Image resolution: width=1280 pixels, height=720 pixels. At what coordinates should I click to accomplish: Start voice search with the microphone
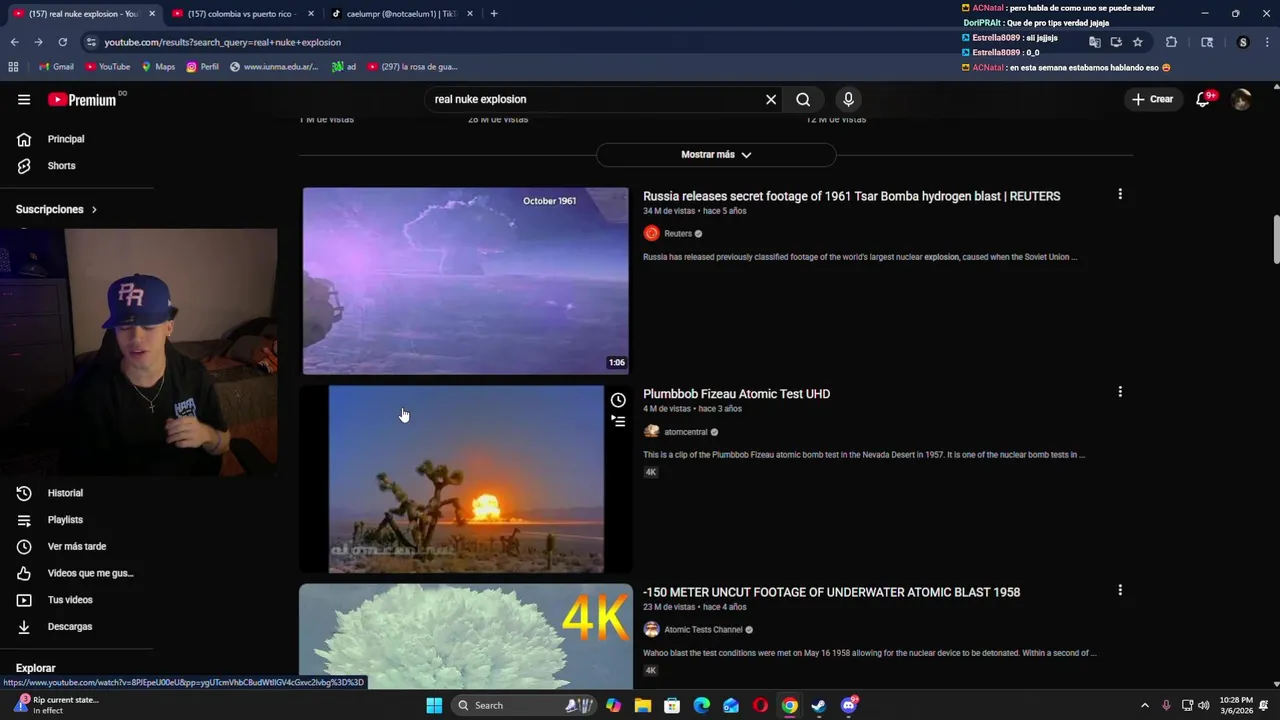point(848,99)
